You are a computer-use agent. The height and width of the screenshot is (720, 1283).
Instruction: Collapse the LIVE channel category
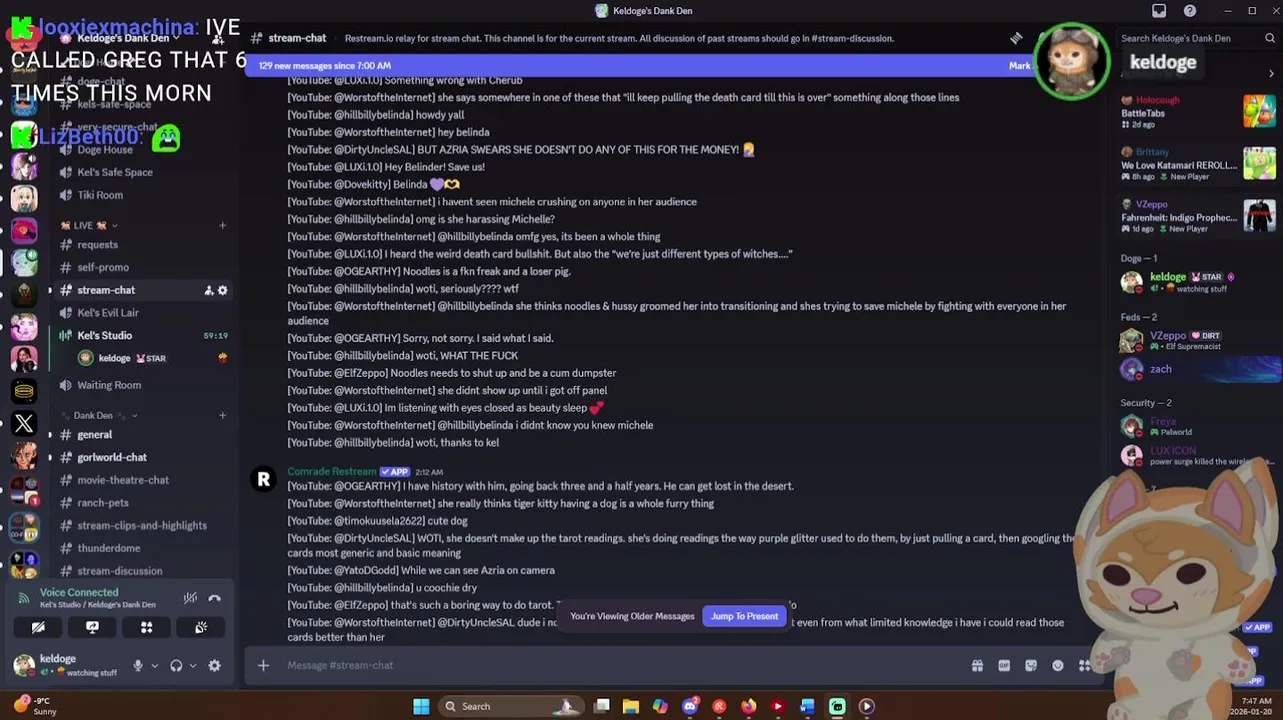[x=88, y=226]
